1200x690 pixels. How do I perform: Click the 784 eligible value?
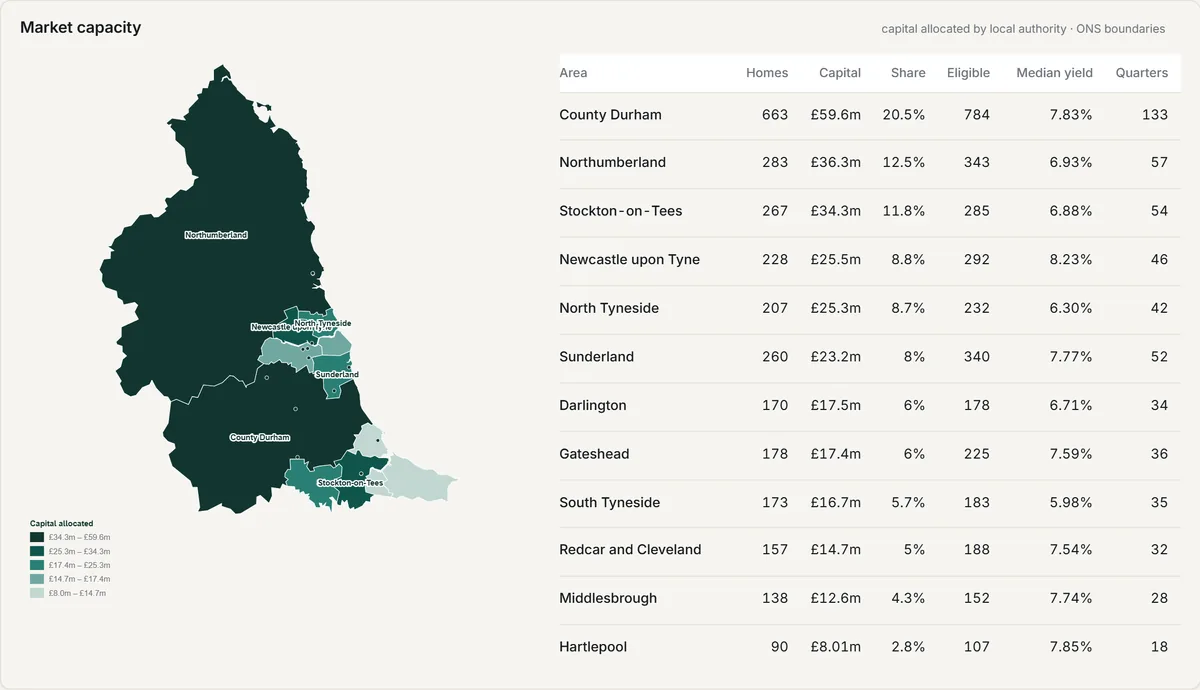click(x=977, y=115)
